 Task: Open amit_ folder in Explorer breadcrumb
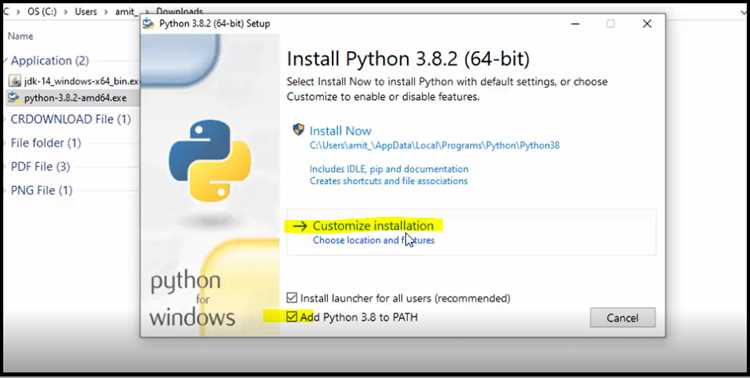coord(126,11)
